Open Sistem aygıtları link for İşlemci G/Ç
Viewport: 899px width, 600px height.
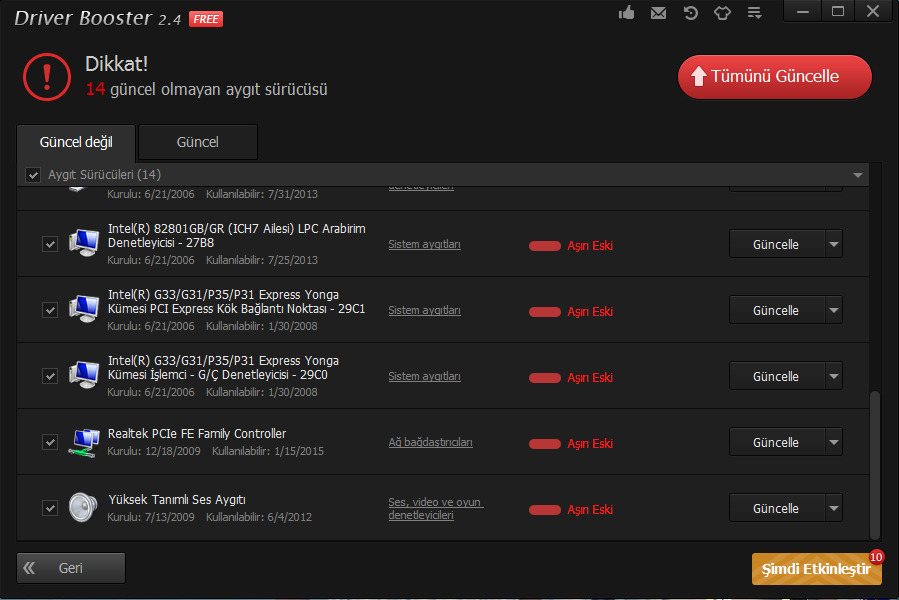[424, 376]
